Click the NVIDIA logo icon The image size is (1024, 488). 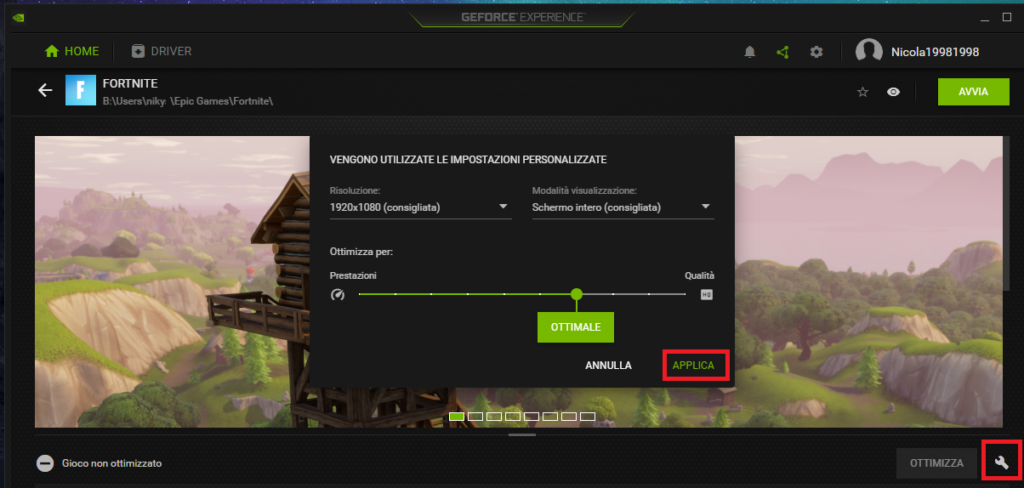(x=18, y=18)
